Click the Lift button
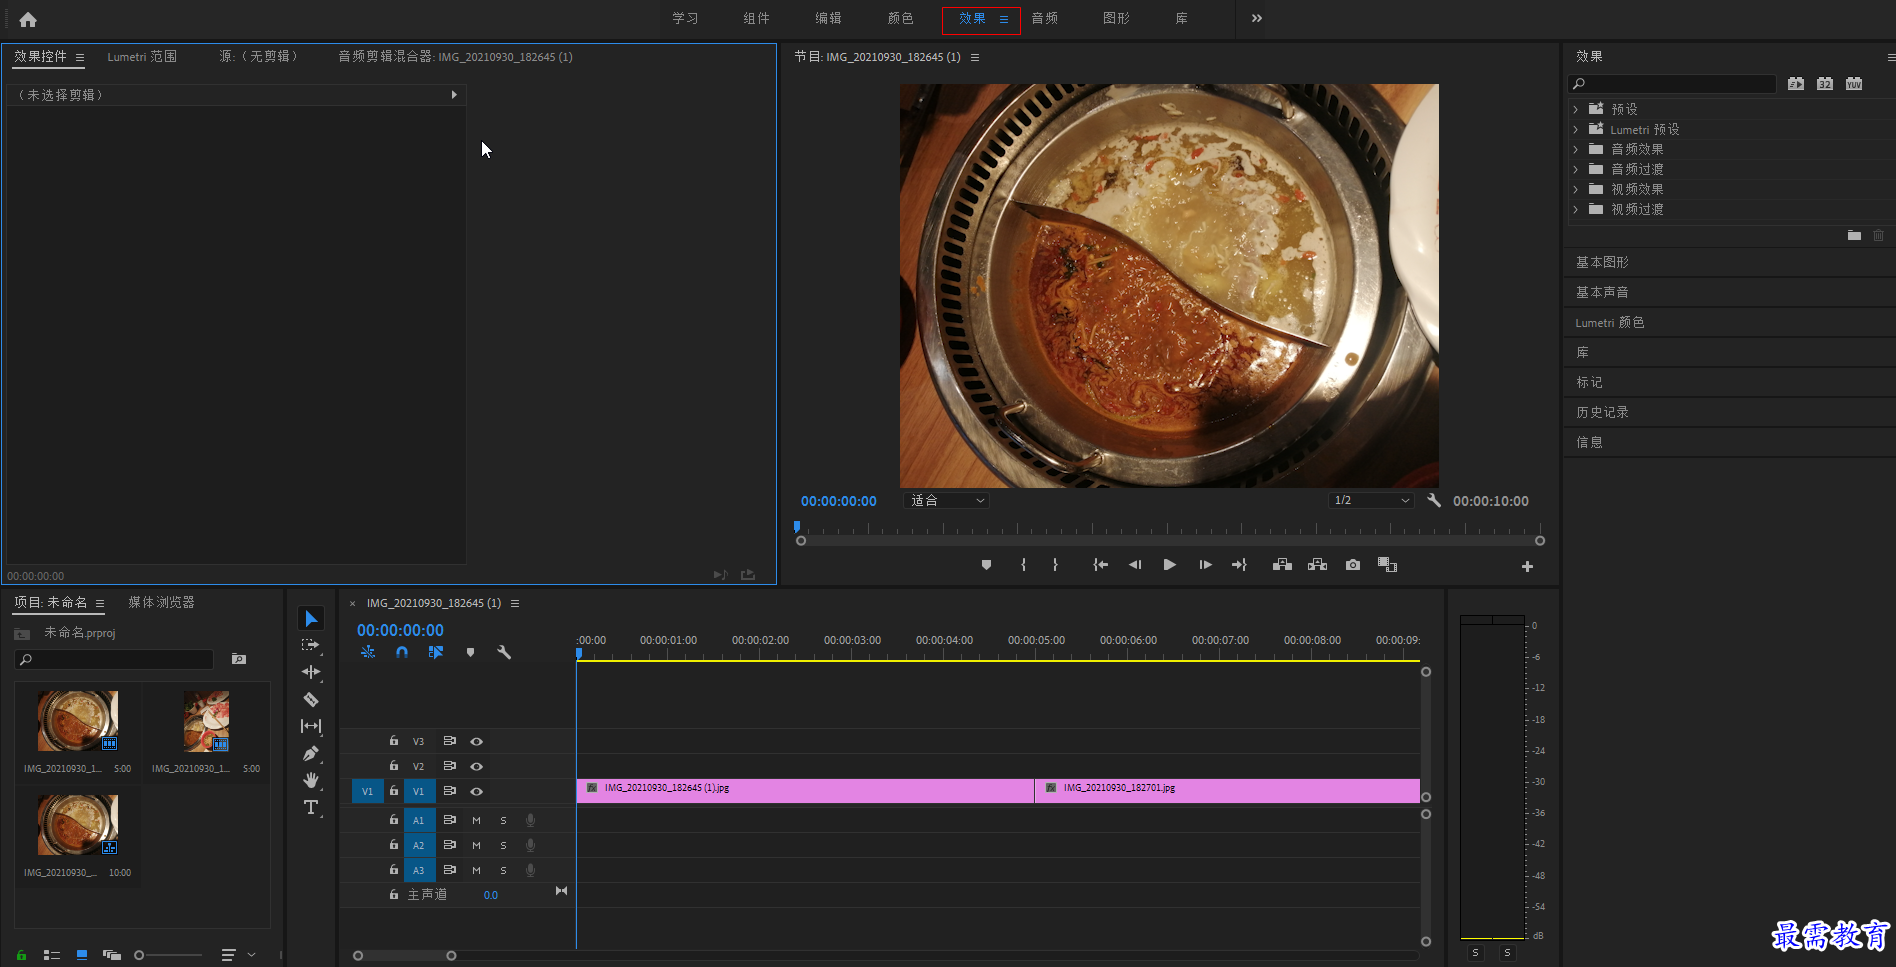1896x967 pixels. (x=1282, y=565)
